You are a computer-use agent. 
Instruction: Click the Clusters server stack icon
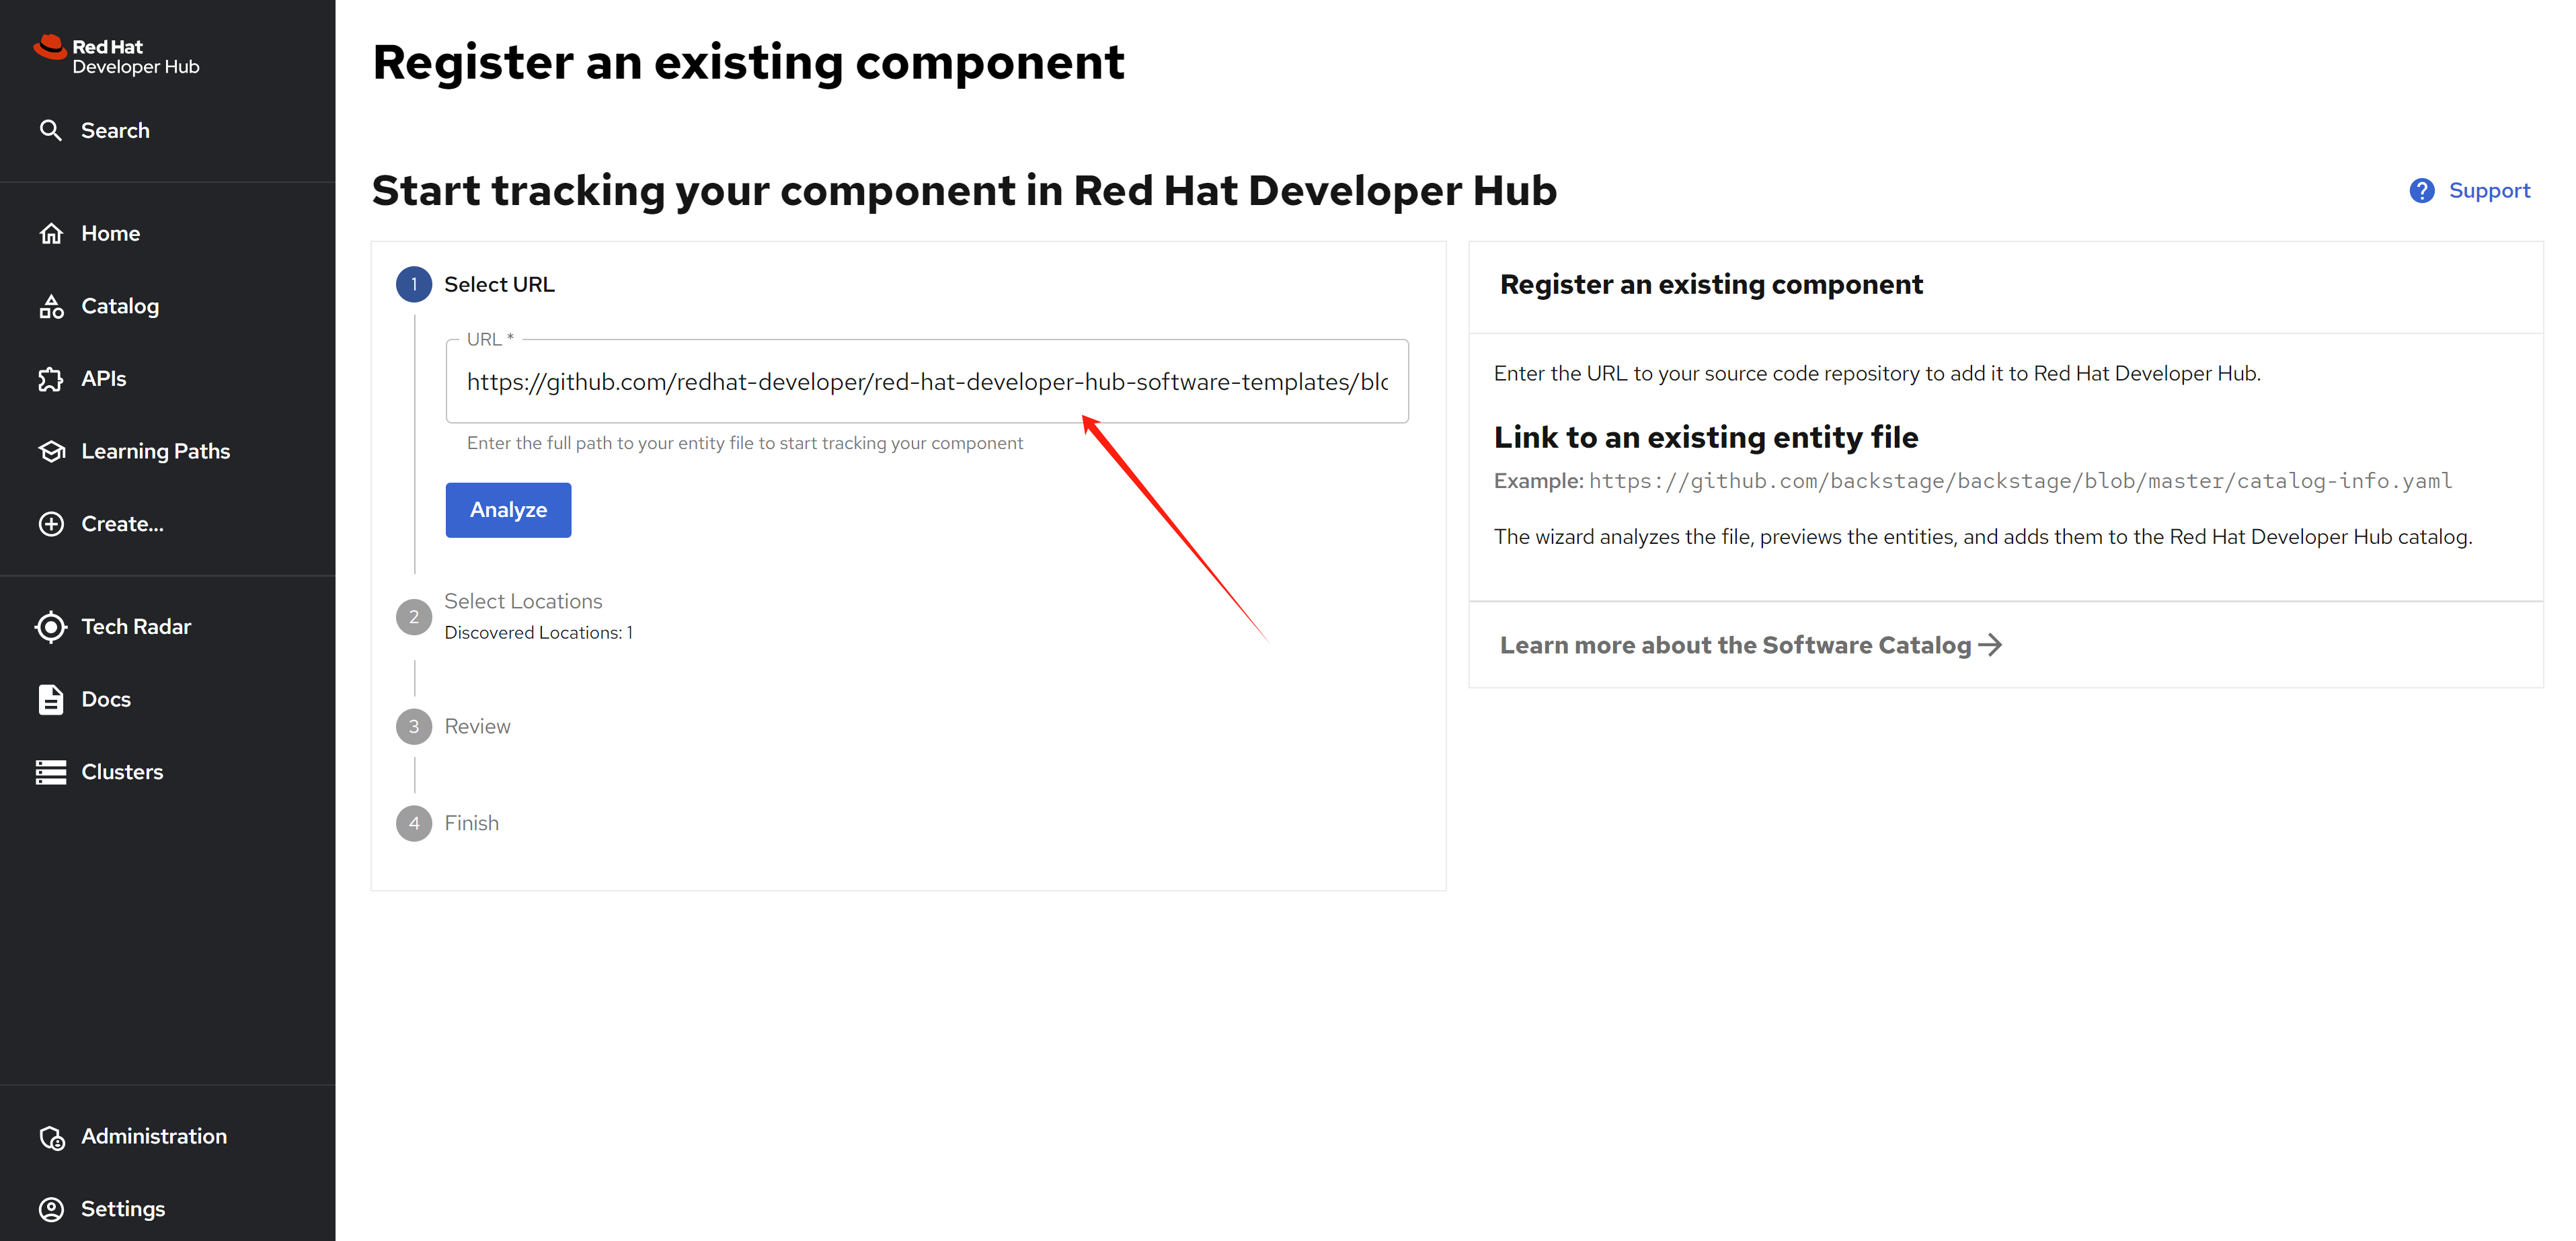[51, 772]
